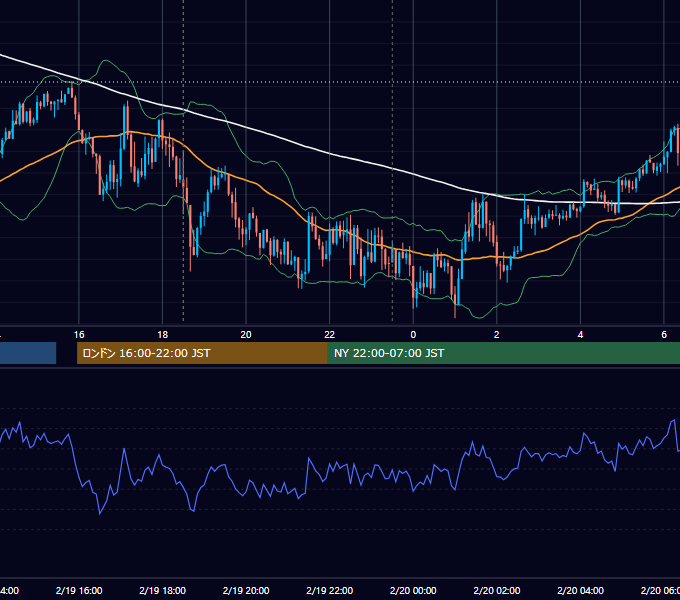Click the 2/20 00:00 time label
Screen dimensions: 680x600
point(413,590)
